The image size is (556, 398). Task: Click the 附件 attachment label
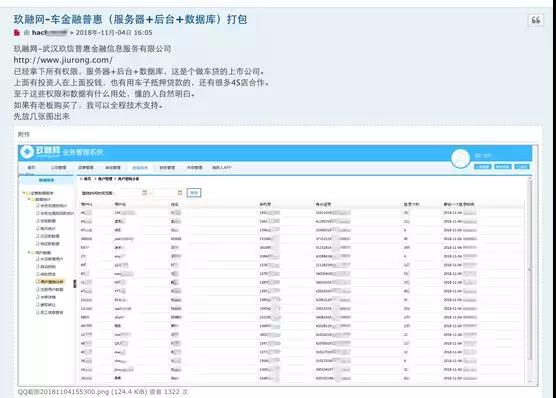point(23,134)
